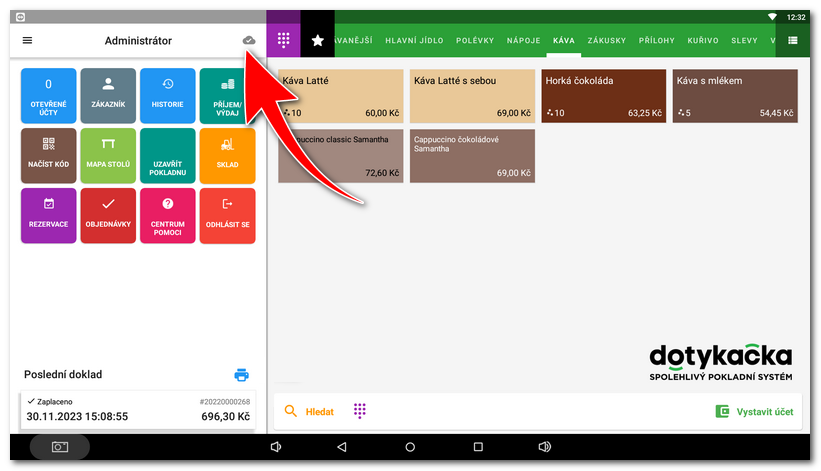Image resolution: width=821 pixels, height=471 pixels.
Task: Raise volume with the right speaker icon
Action: click(x=544, y=447)
